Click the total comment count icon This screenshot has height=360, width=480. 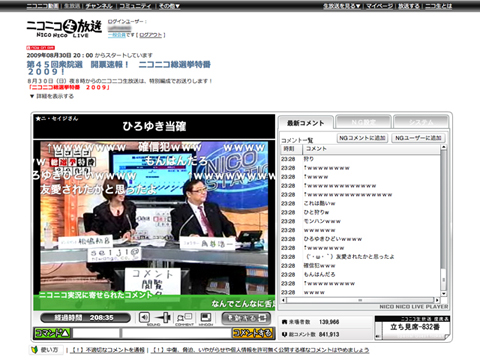click(284, 334)
